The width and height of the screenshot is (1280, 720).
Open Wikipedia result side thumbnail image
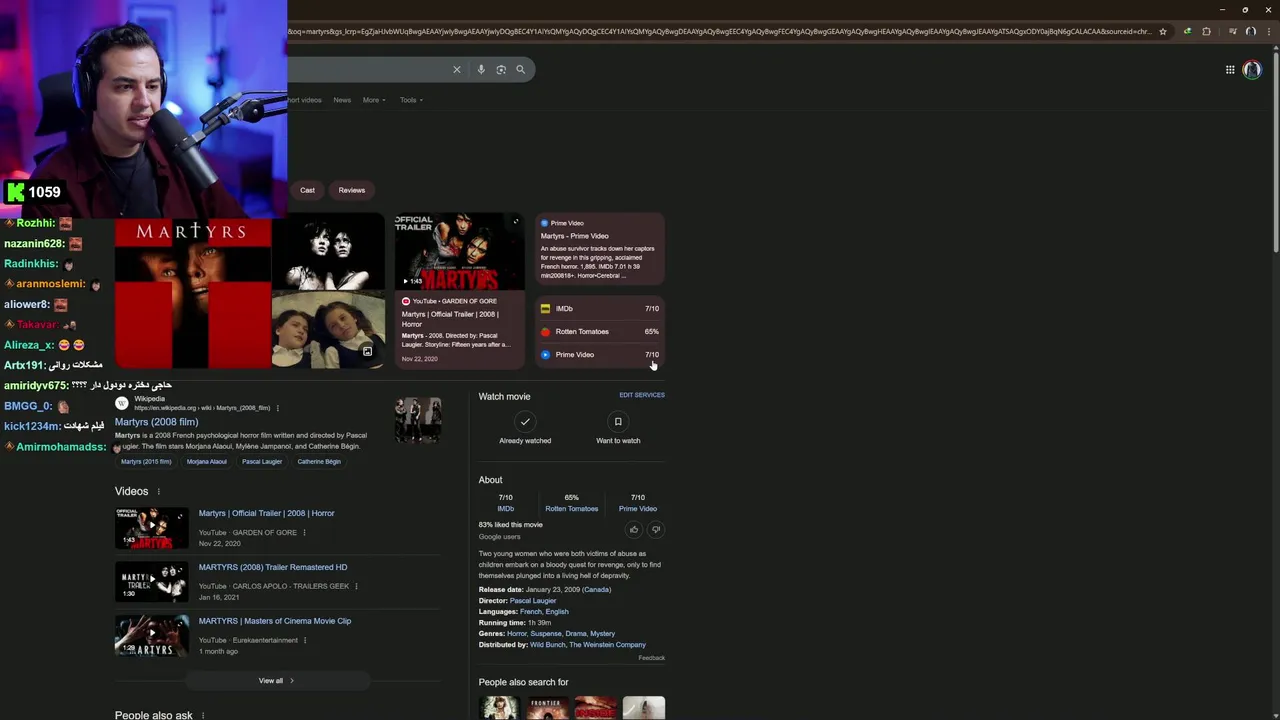418,420
